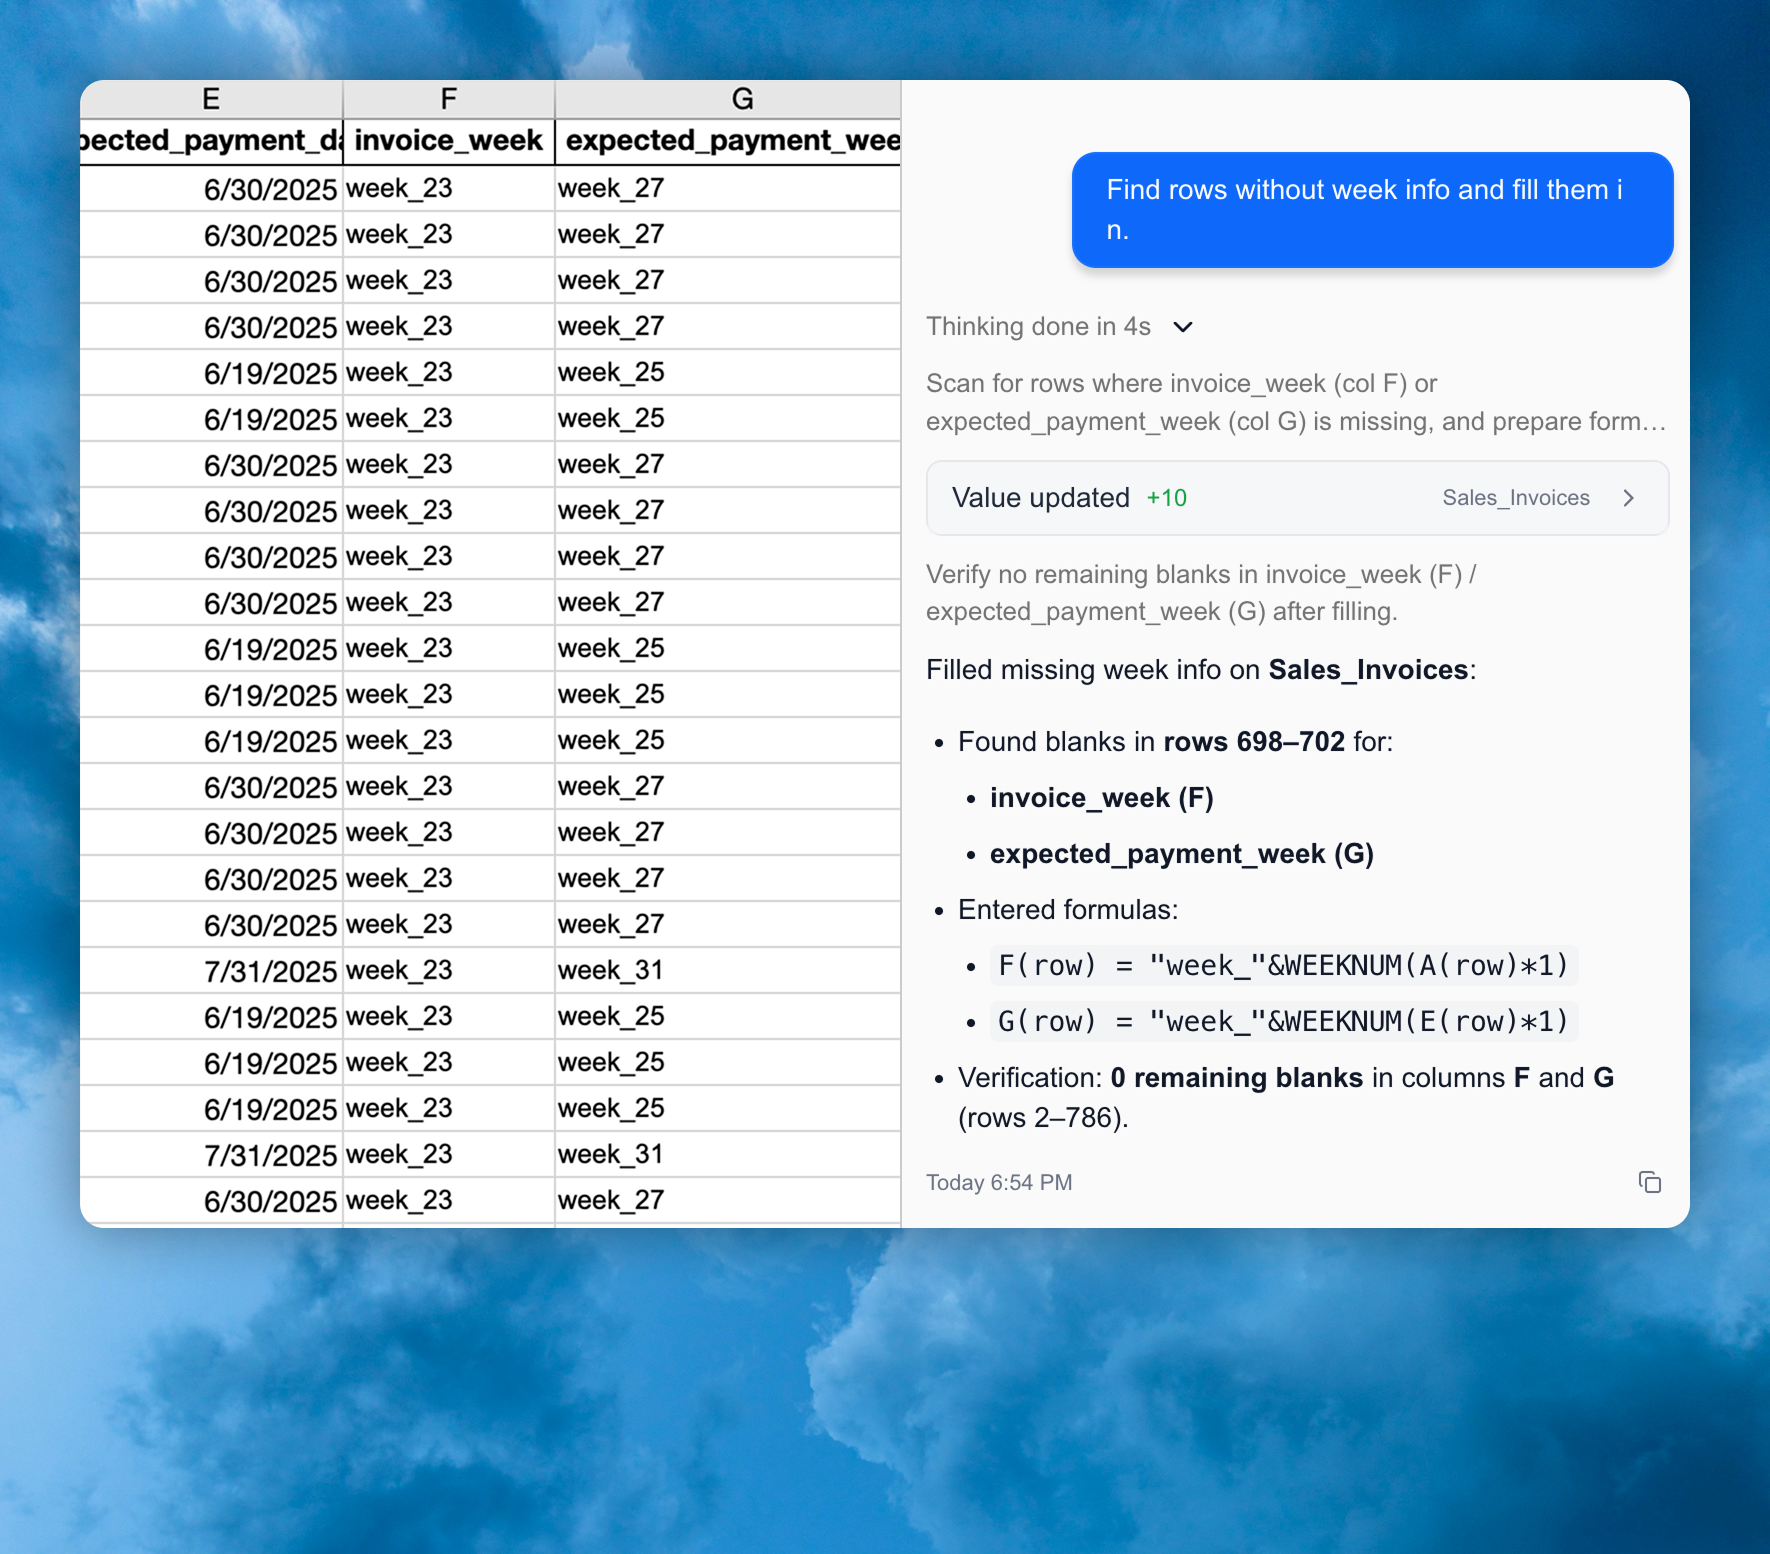
Task: Collapse the Thinking done in 4s section
Action: coord(1184,327)
